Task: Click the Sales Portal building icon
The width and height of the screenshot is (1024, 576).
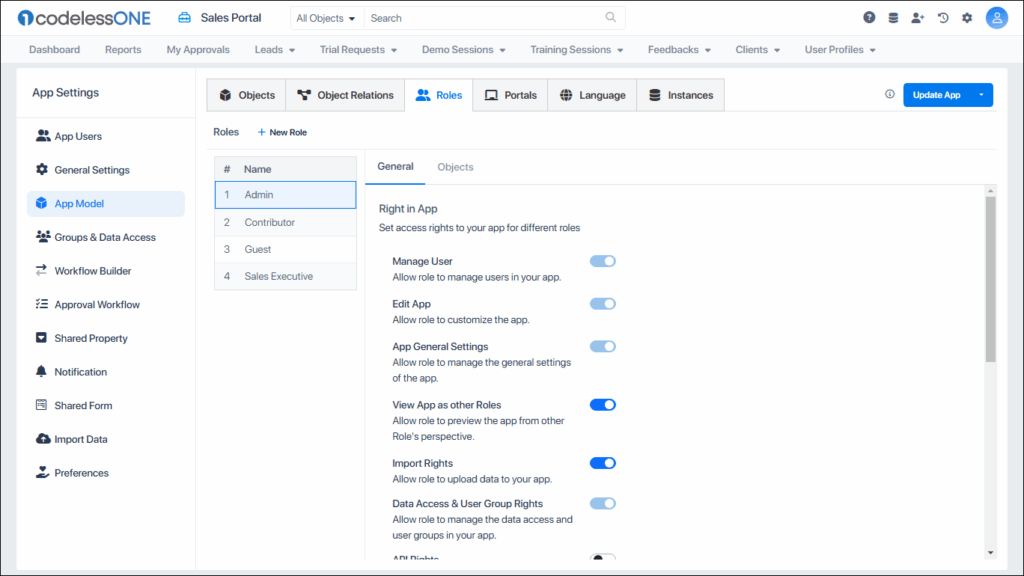Action: click(x=185, y=17)
